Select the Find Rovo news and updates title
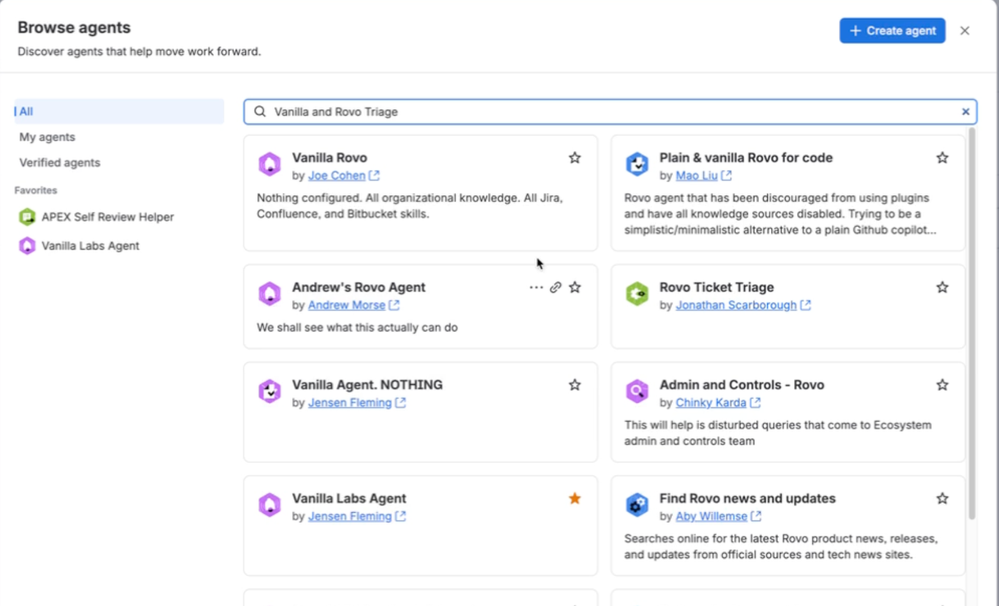The image size is (999, 606). 747,498
